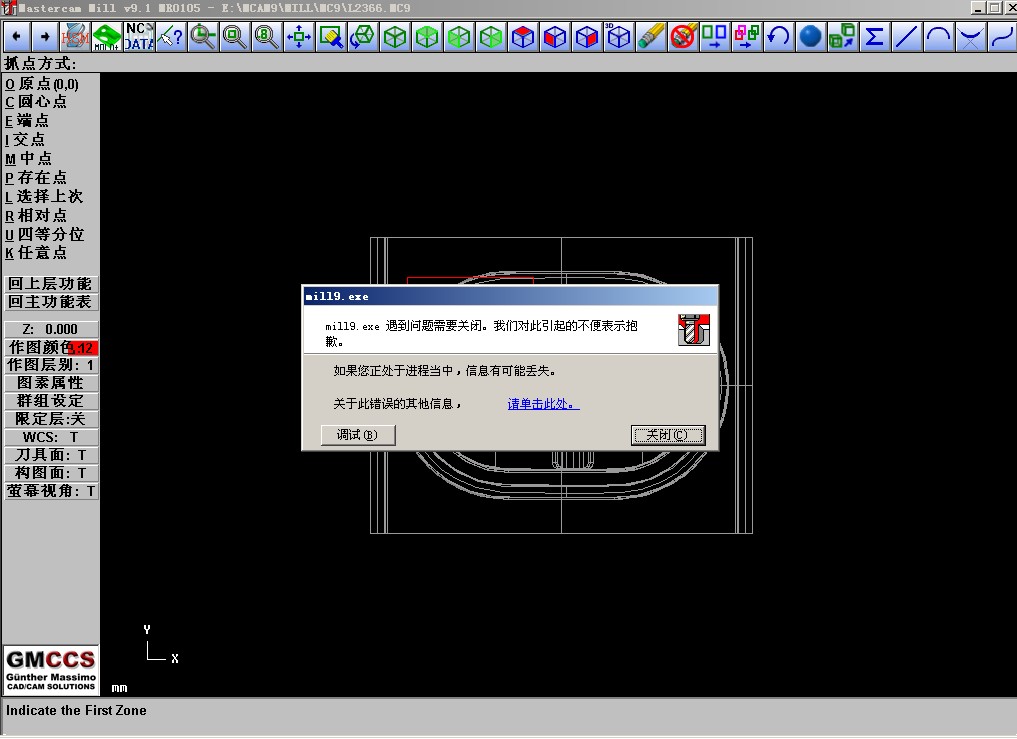Click the repaint paintbrush icon

tap(331, 36)
